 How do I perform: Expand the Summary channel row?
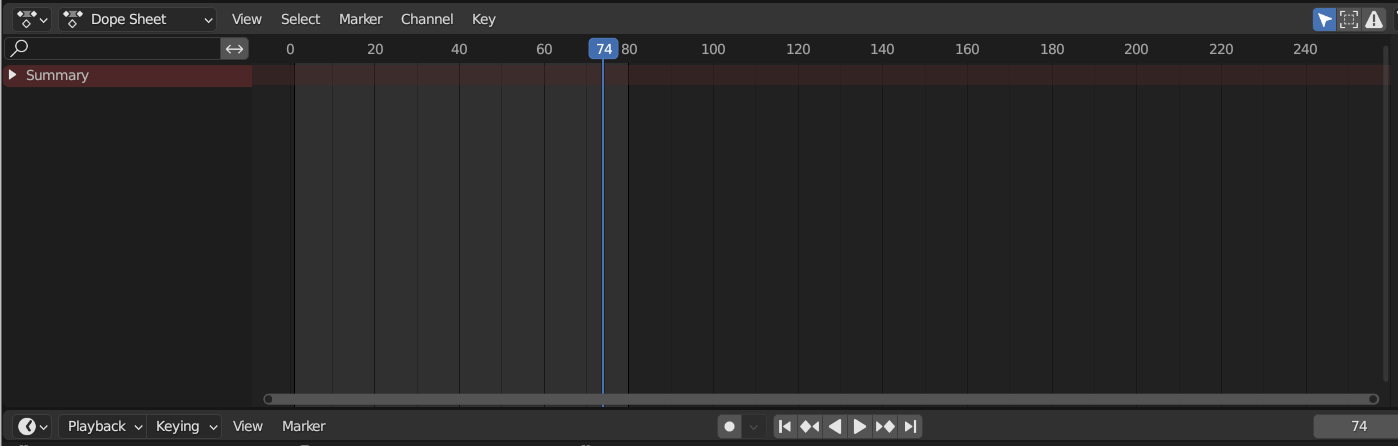click(12, 75)
